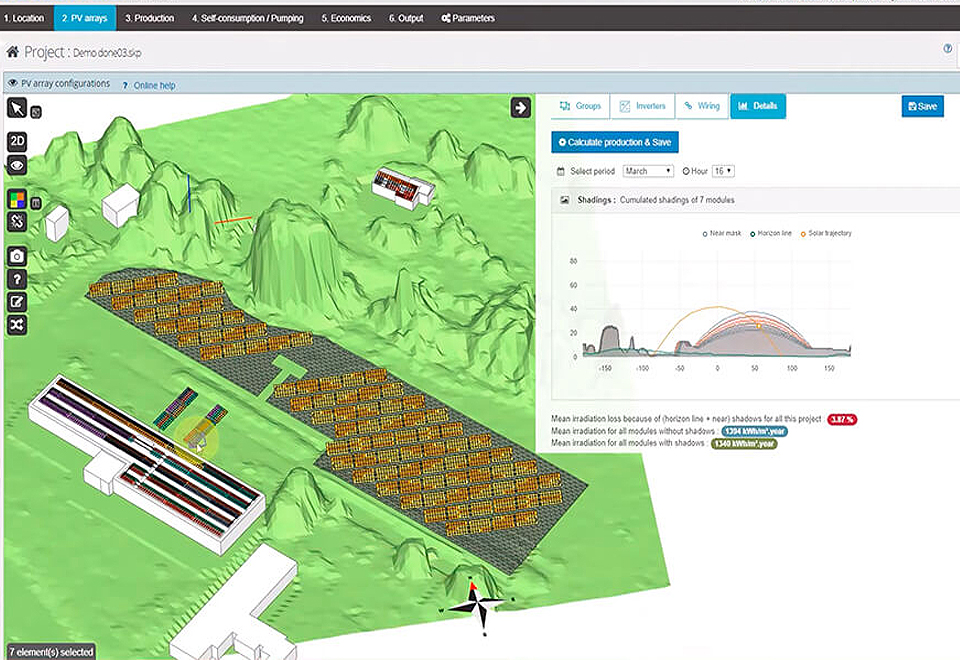Open the question mark help tool

tap(17, 279)
